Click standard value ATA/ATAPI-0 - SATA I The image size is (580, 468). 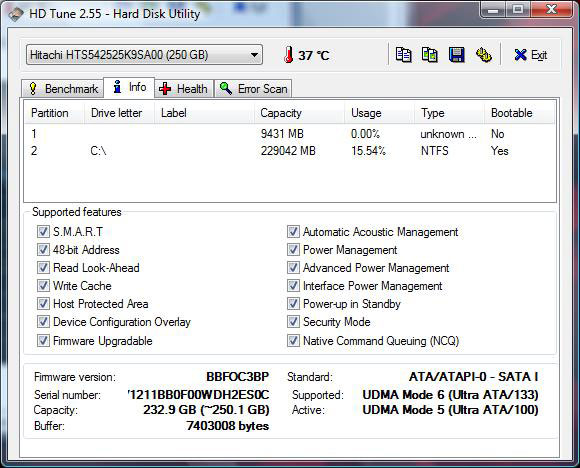click(x=473, y=377)
